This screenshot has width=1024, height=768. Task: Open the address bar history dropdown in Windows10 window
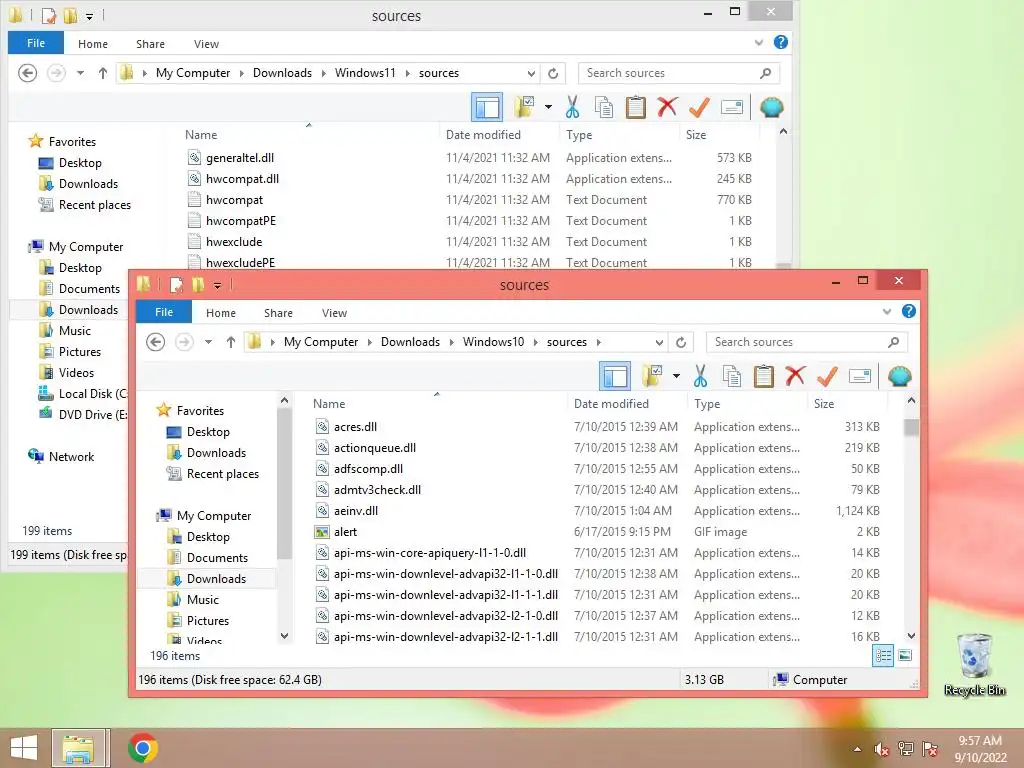[659, 342]
